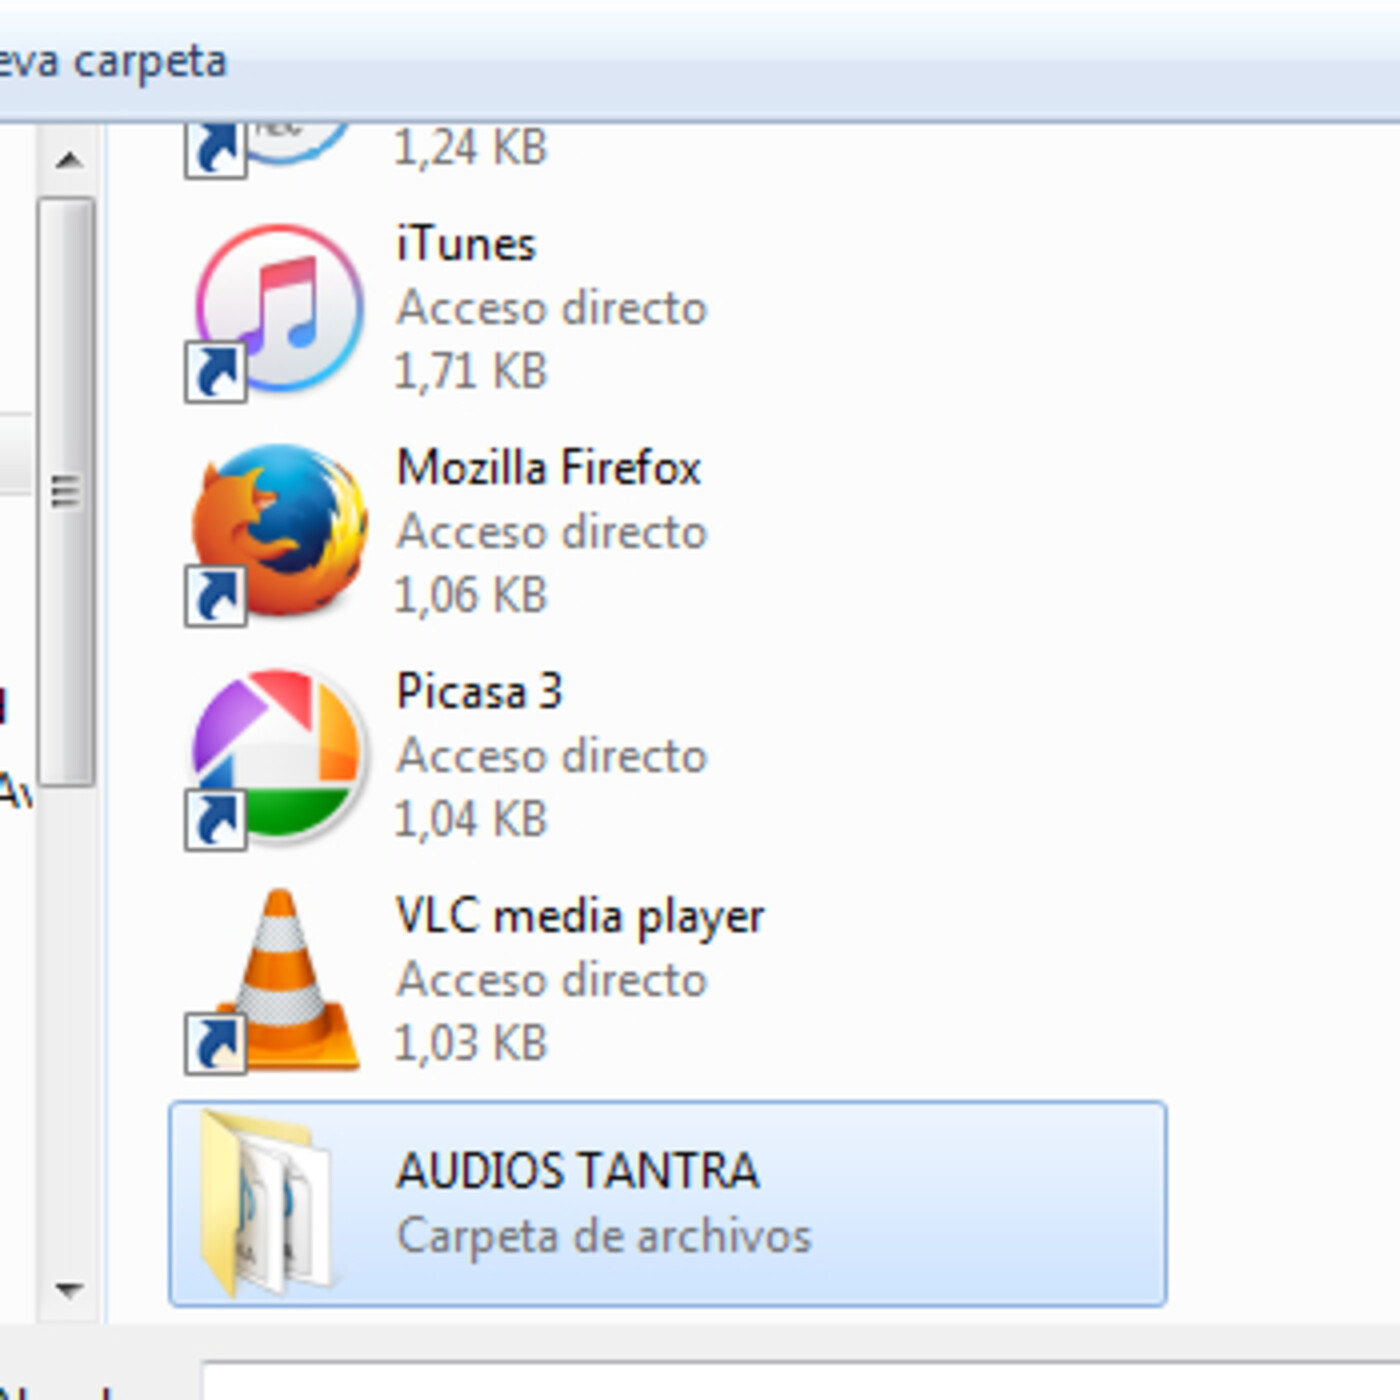Image resolution: width=1400 pixels, height=1400 pixels.
Task: Click Acceso directo under VLC media player
Action: 552,980
